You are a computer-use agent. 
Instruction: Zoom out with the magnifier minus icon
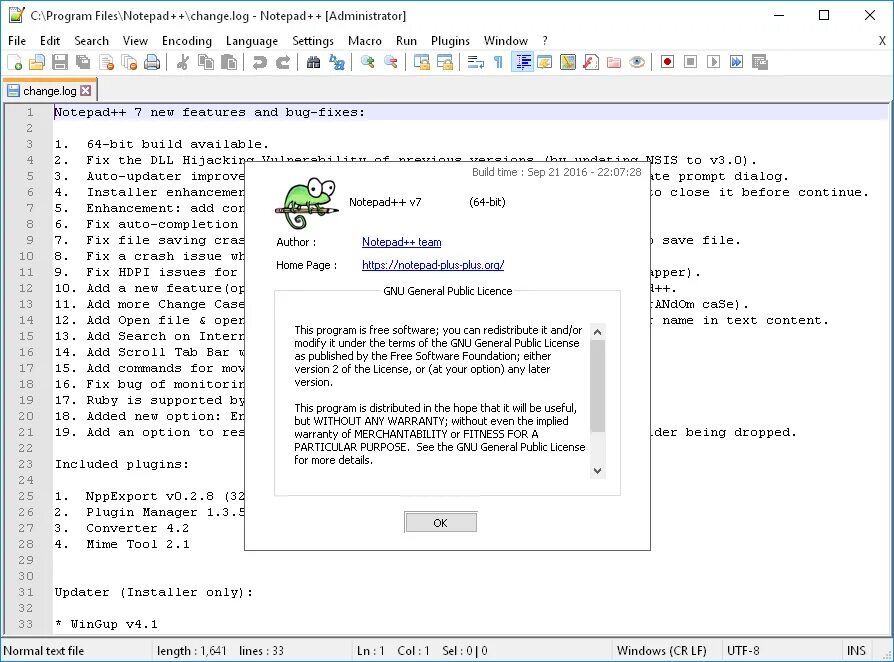coord(391,62)
